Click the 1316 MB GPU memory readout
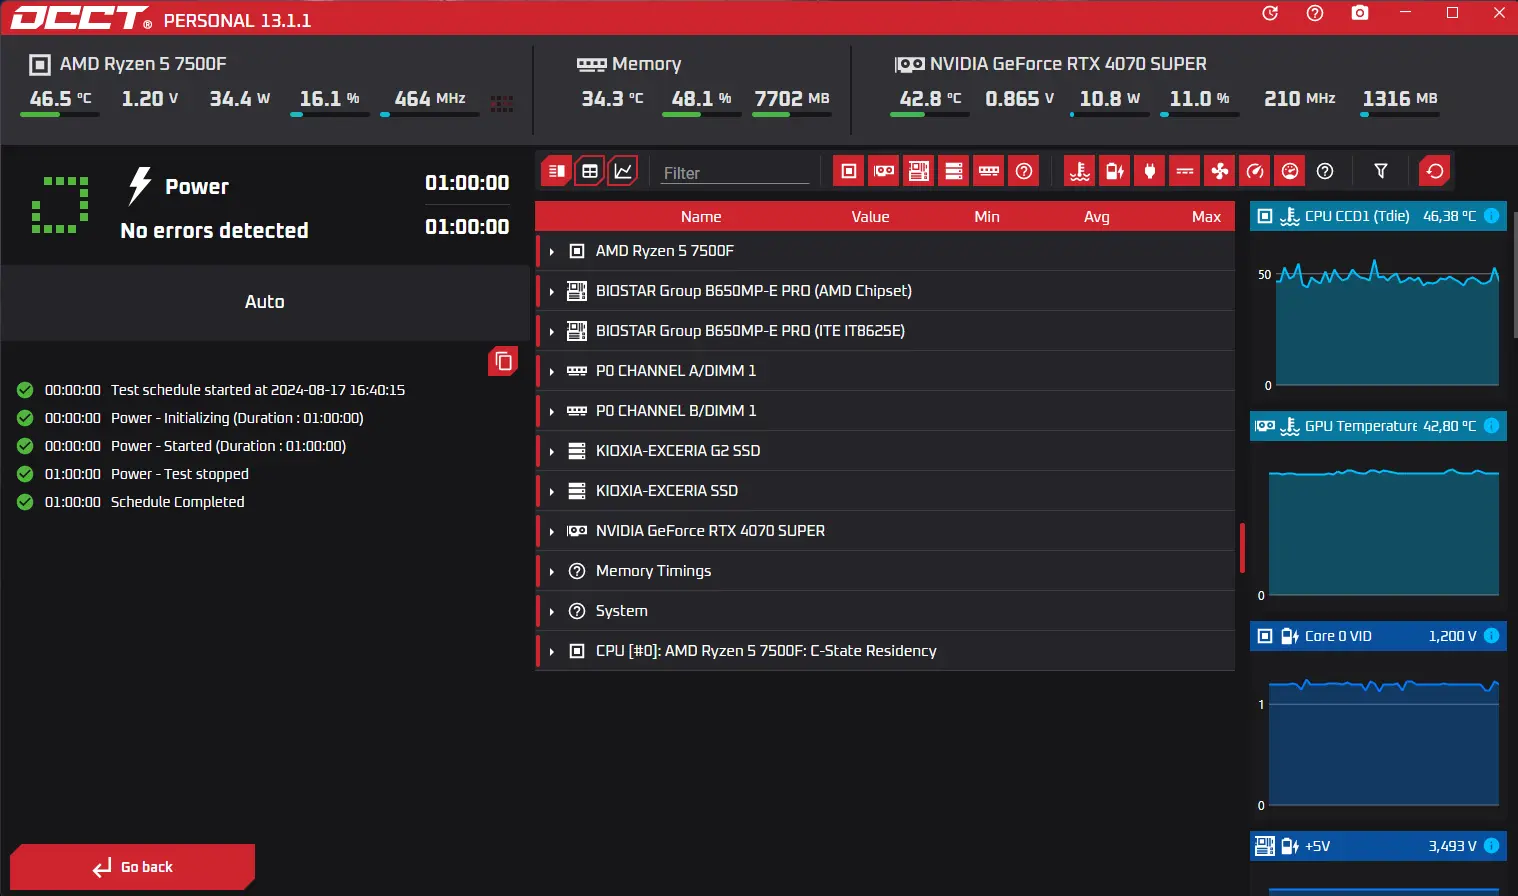This screenshot has width=1518, height=896. 1400,98
